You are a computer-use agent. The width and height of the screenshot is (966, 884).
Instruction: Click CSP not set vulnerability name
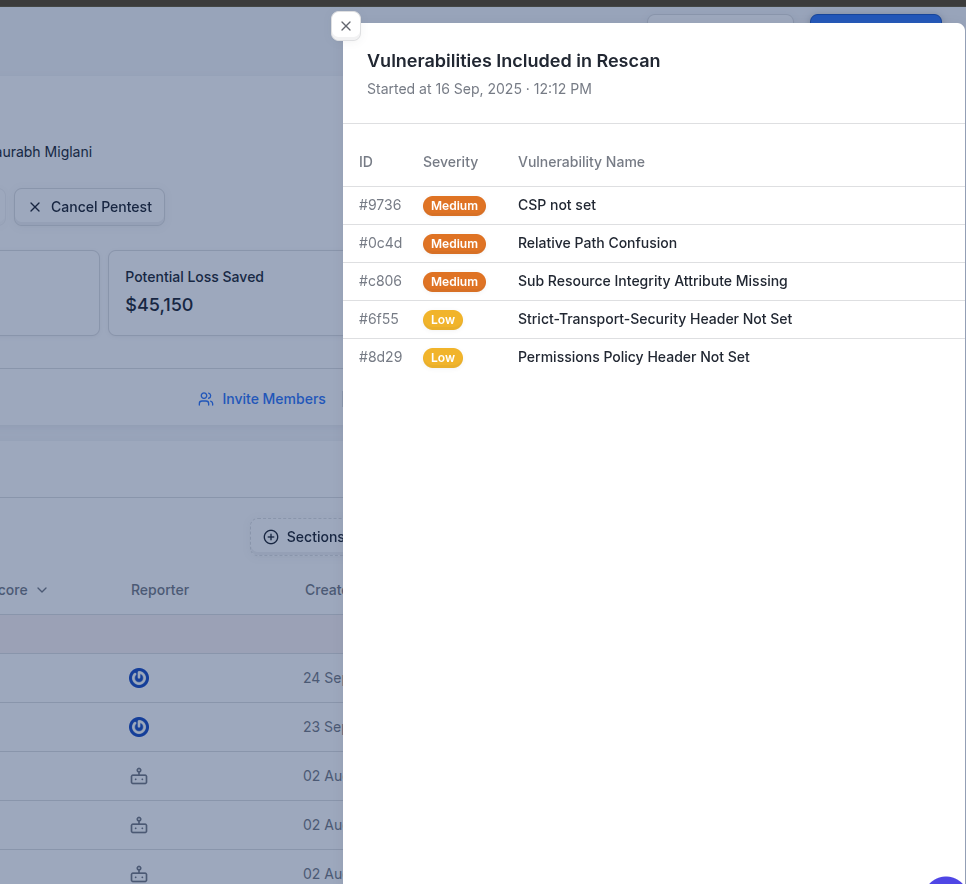pos(557,205)
